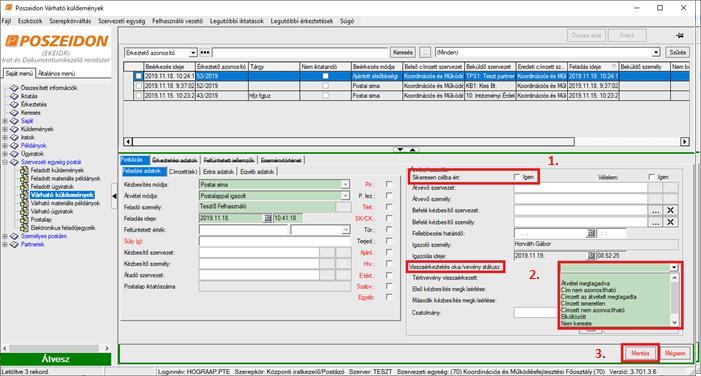
Task: Clear Befelé kézbesítő személy with X button
Action: click(670, 222)
